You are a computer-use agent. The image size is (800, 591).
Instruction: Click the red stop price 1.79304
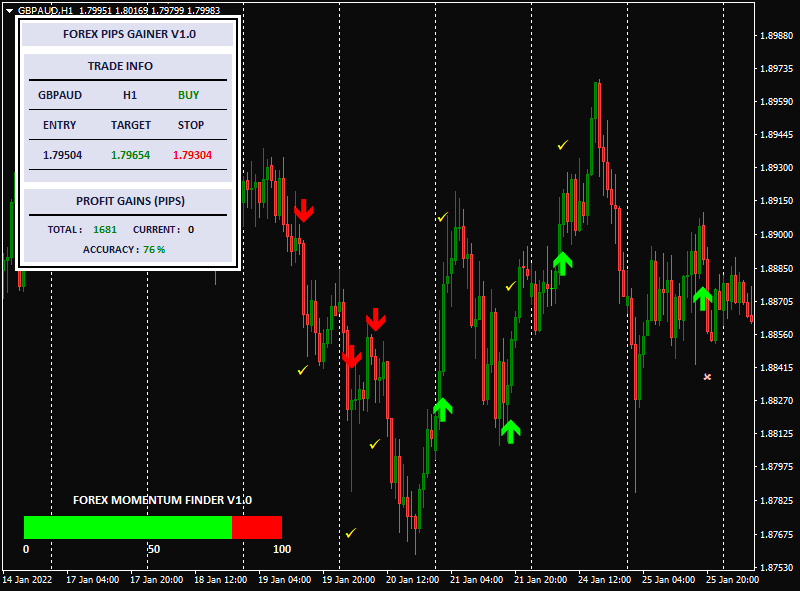point(191,155)
